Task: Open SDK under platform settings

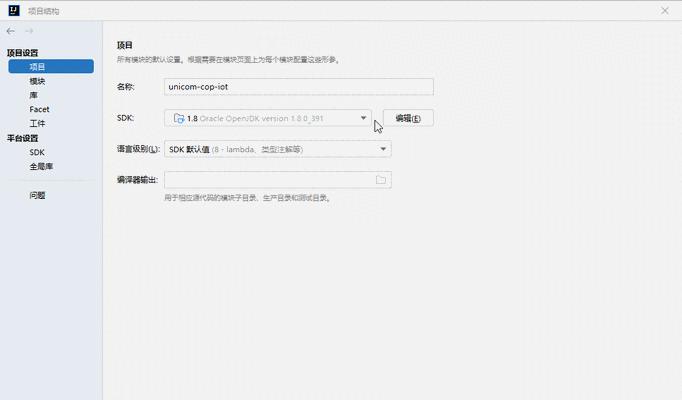Action: [37, 152]
